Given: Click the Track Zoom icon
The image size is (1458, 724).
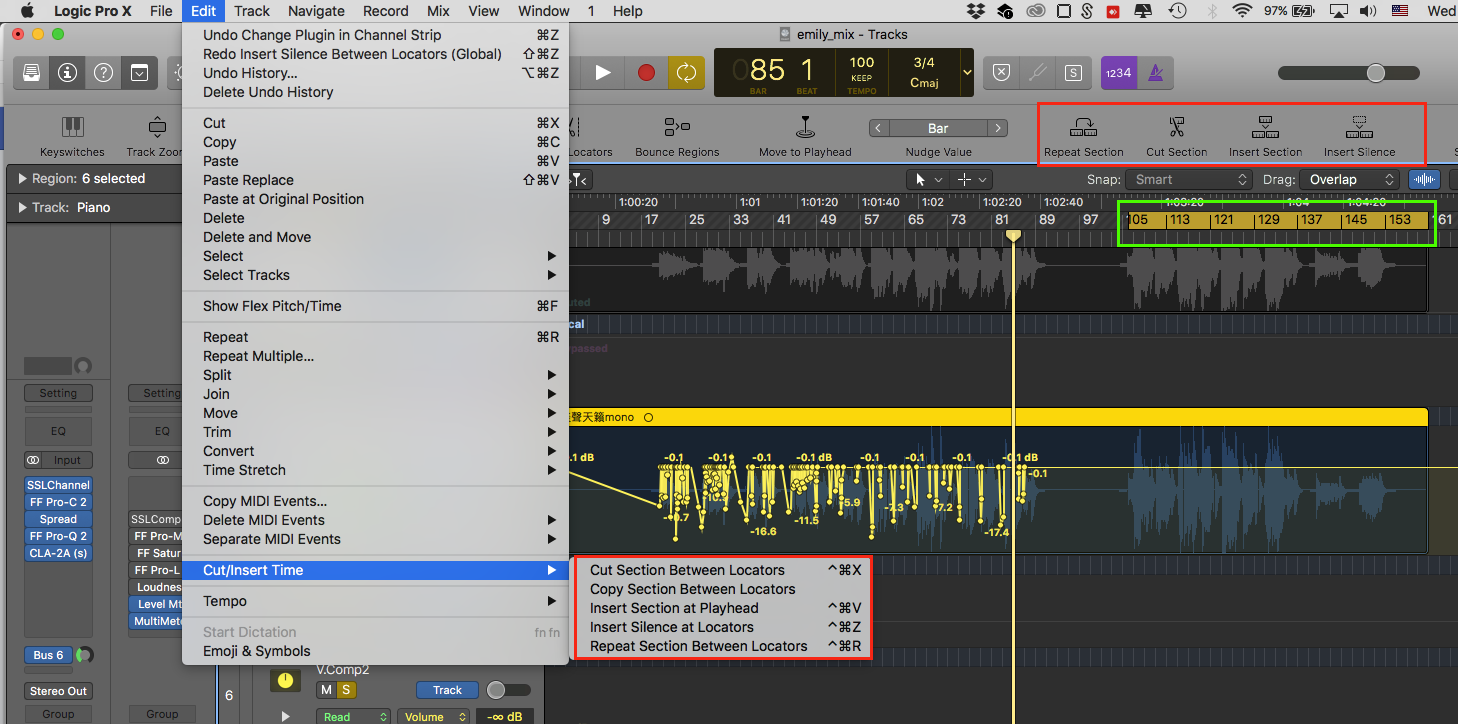Looking at the screenshot, I should click(x=157, y=127).
